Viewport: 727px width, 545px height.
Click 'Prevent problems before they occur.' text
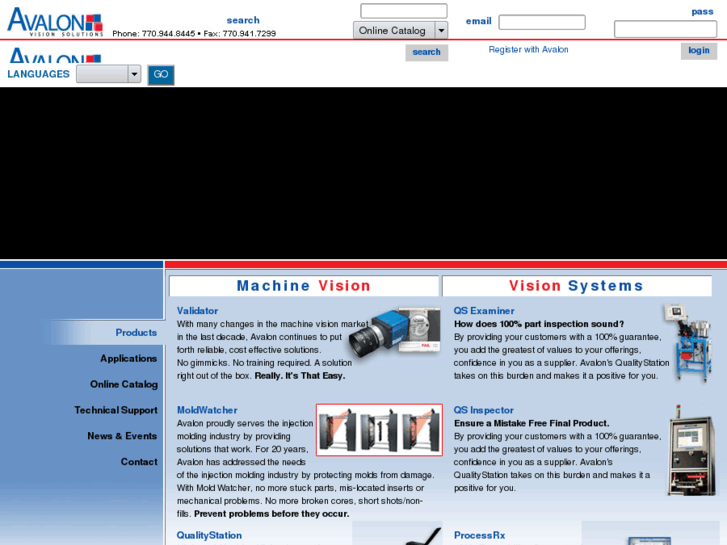point(271,514)
